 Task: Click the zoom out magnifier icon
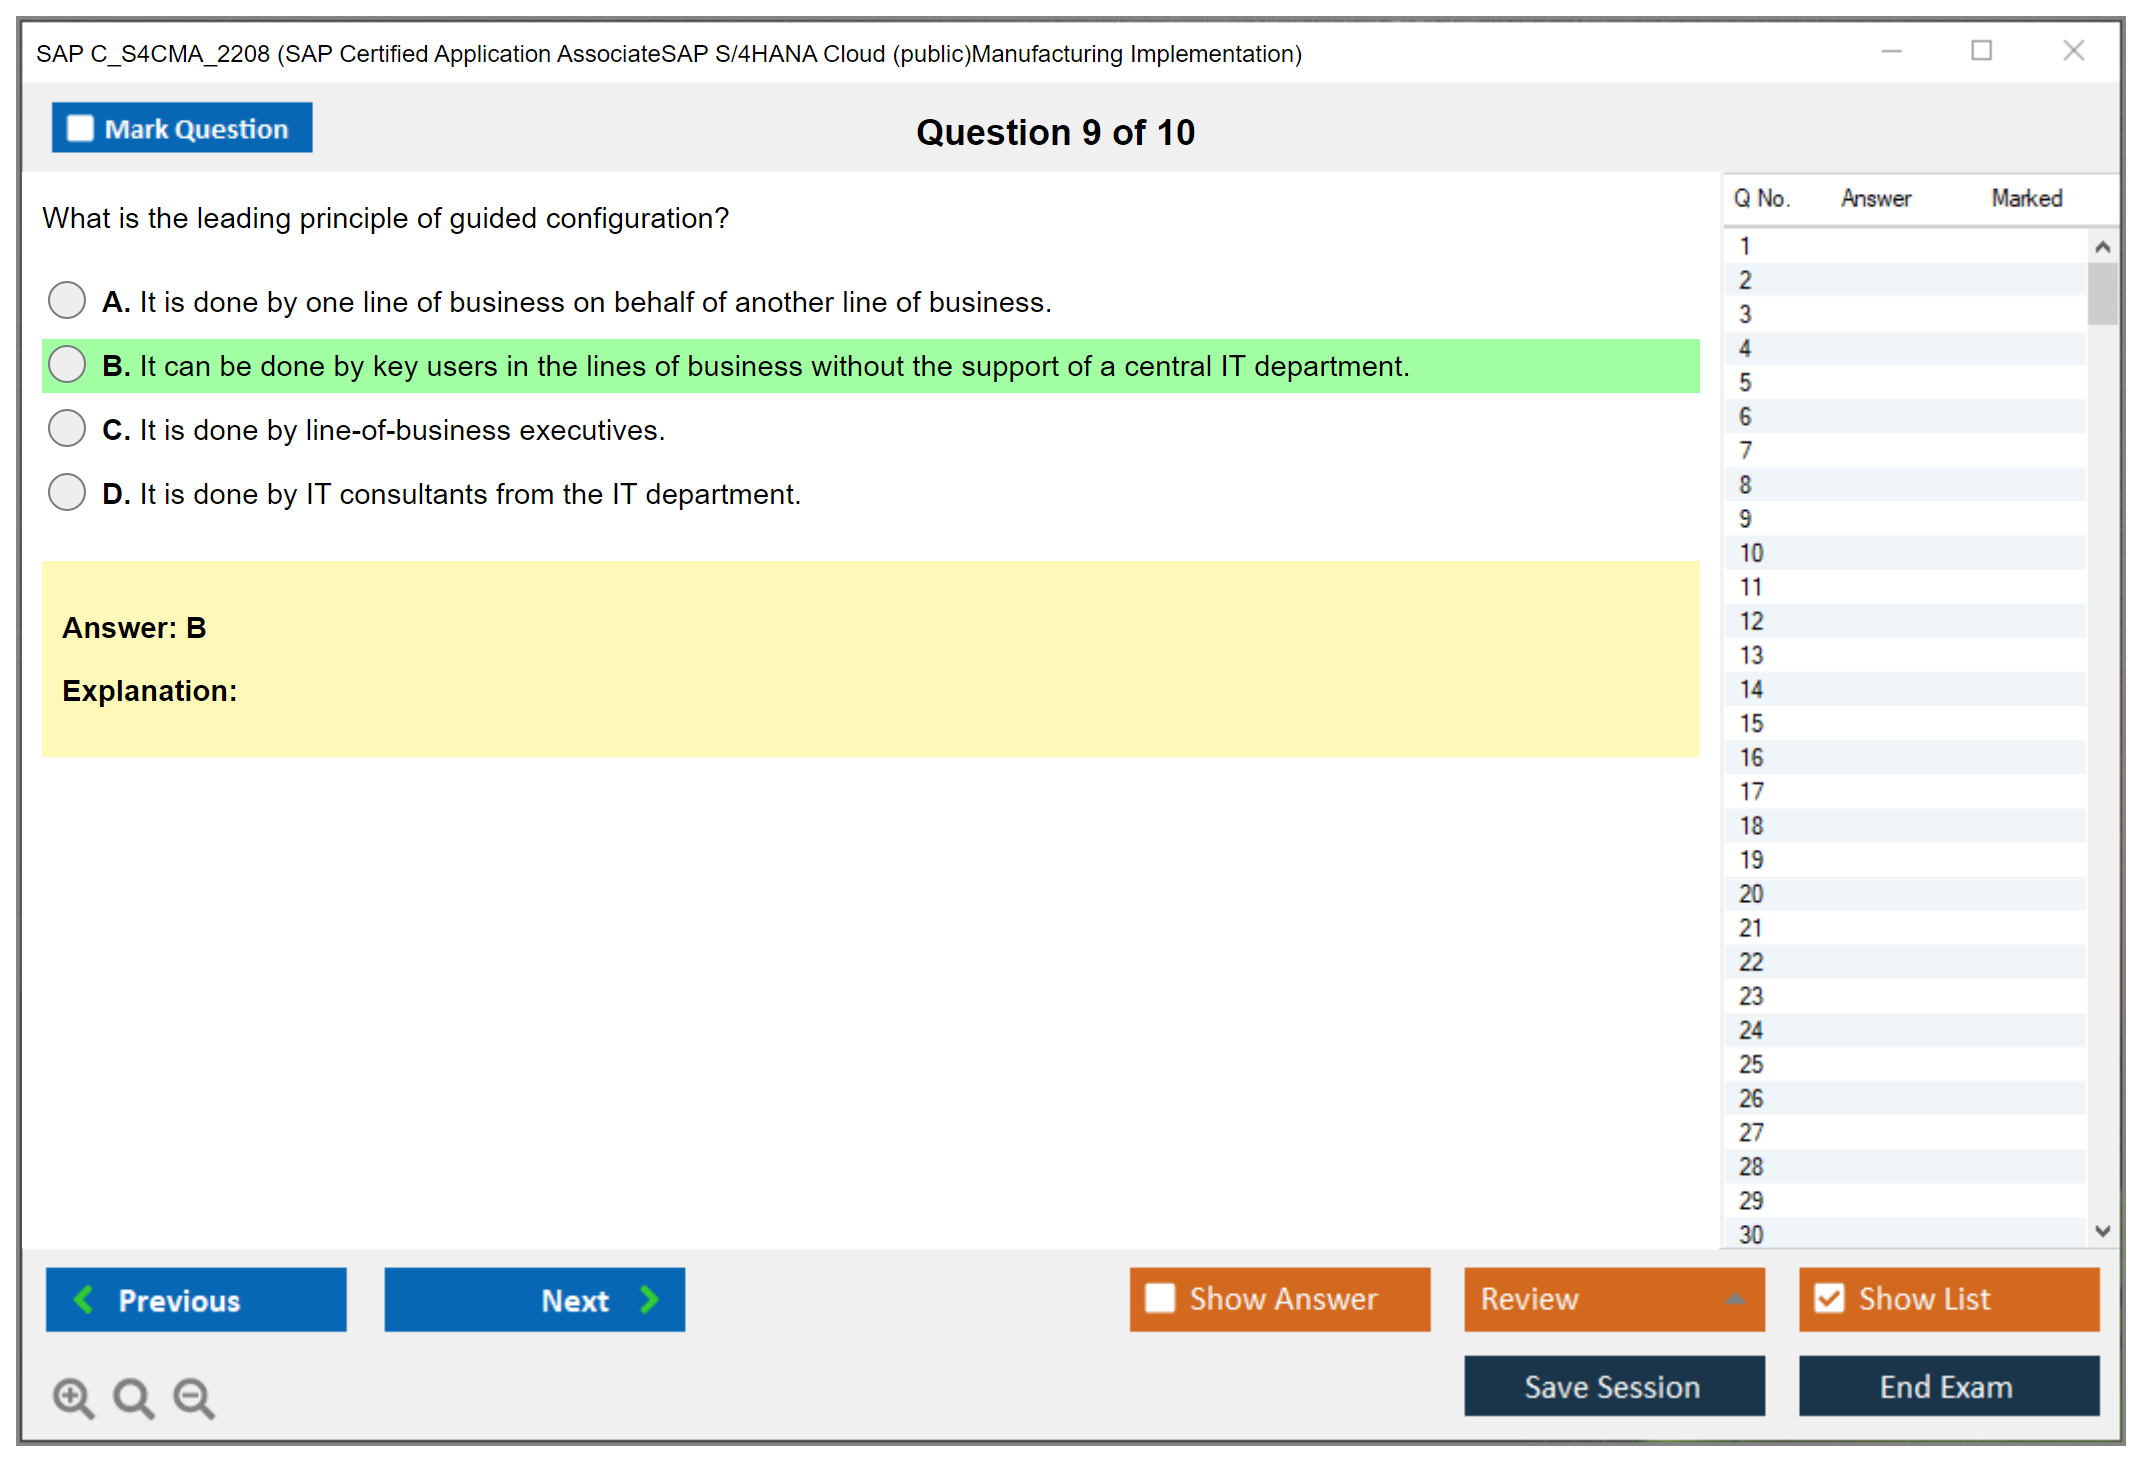pos(194,1397)
